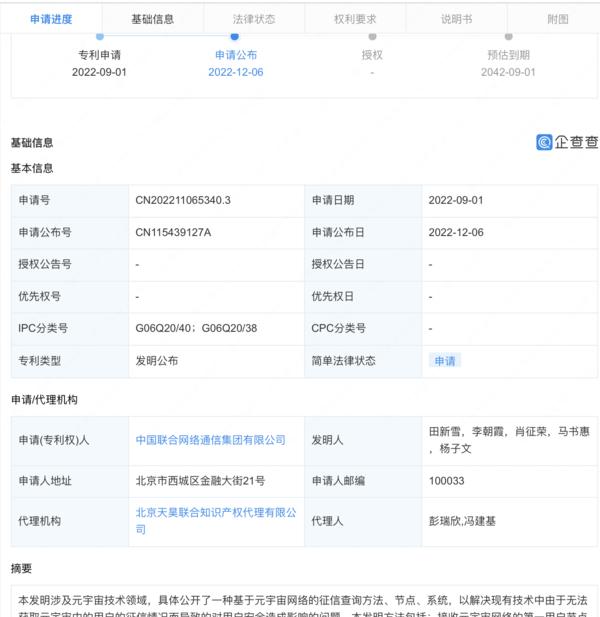Select the 申请公布日 value 2022-12-06
Screen dimensions: 600x617
456,232
